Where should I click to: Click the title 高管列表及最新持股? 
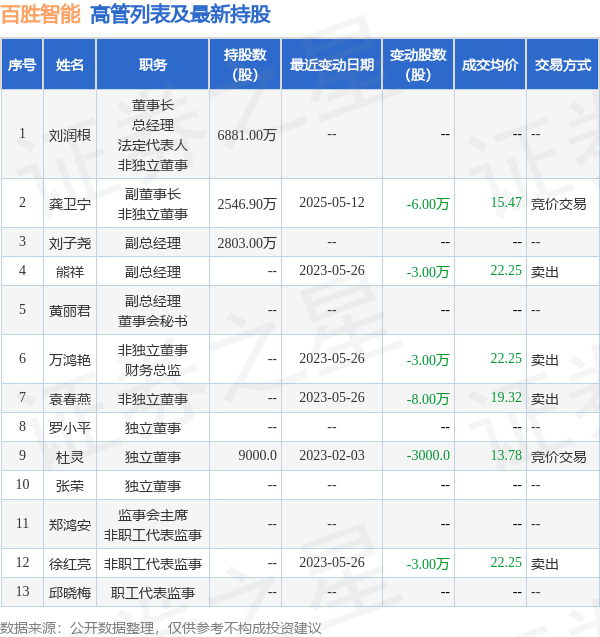[x=180, y=15]
